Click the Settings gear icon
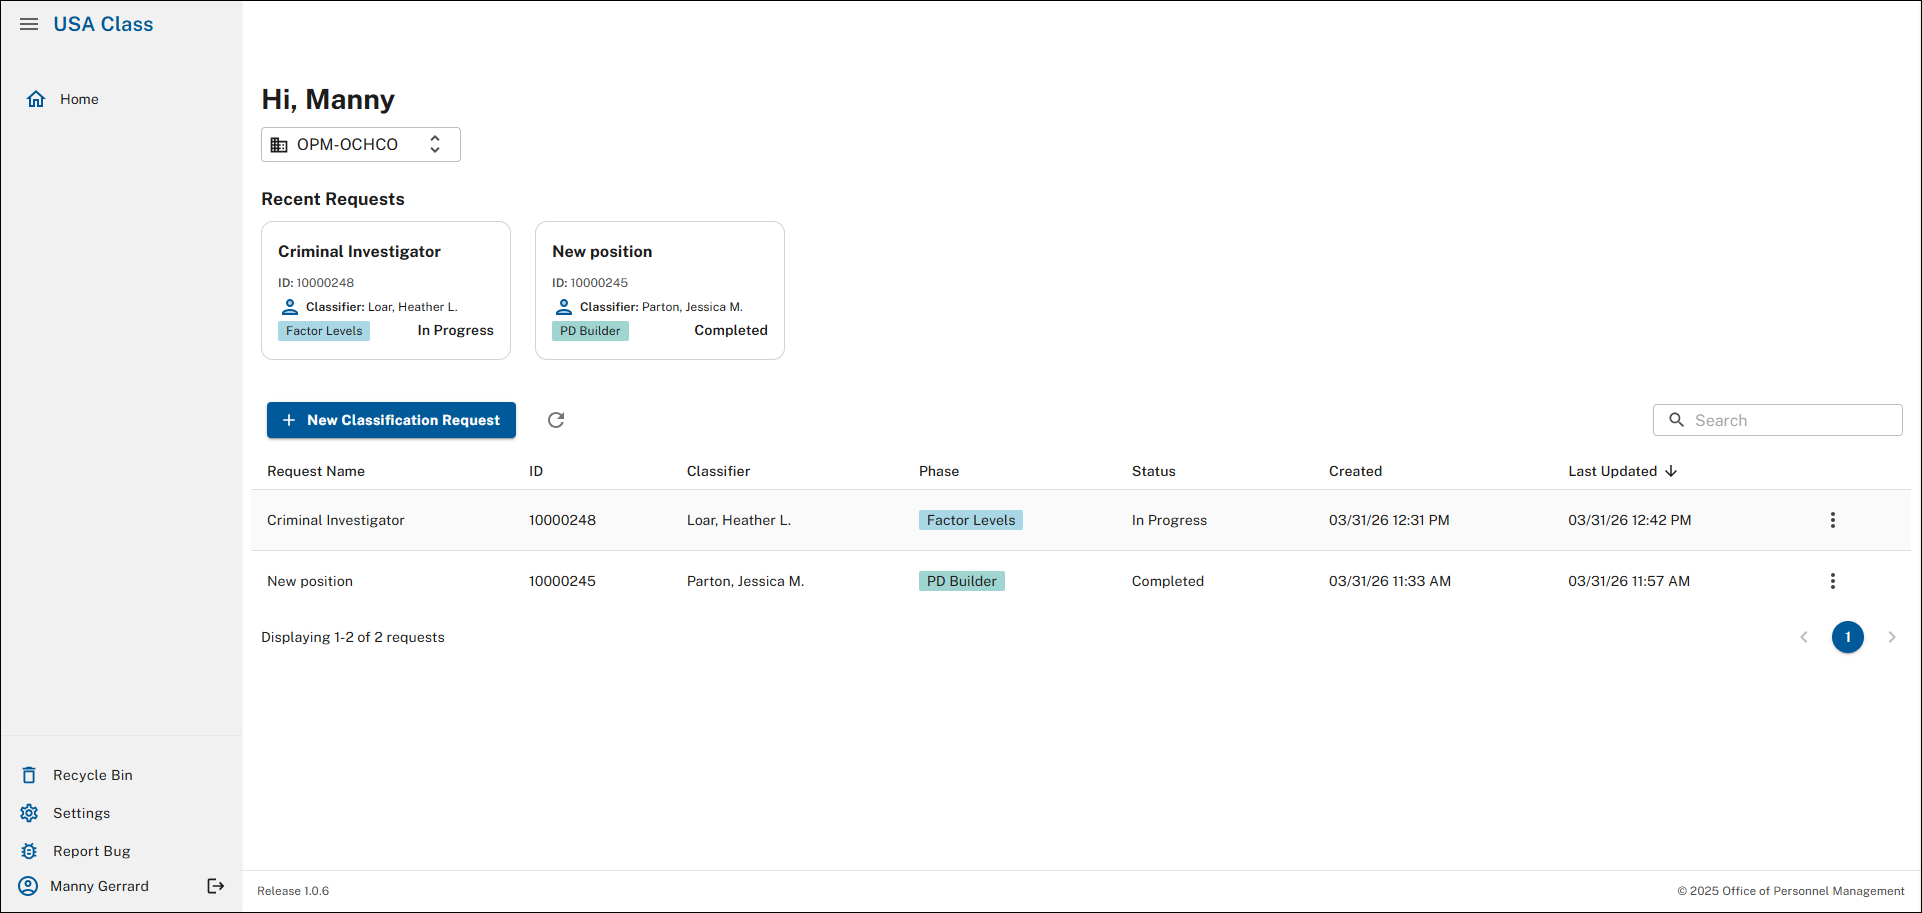Screen dimensions: 1922x913 click(29, 813)
